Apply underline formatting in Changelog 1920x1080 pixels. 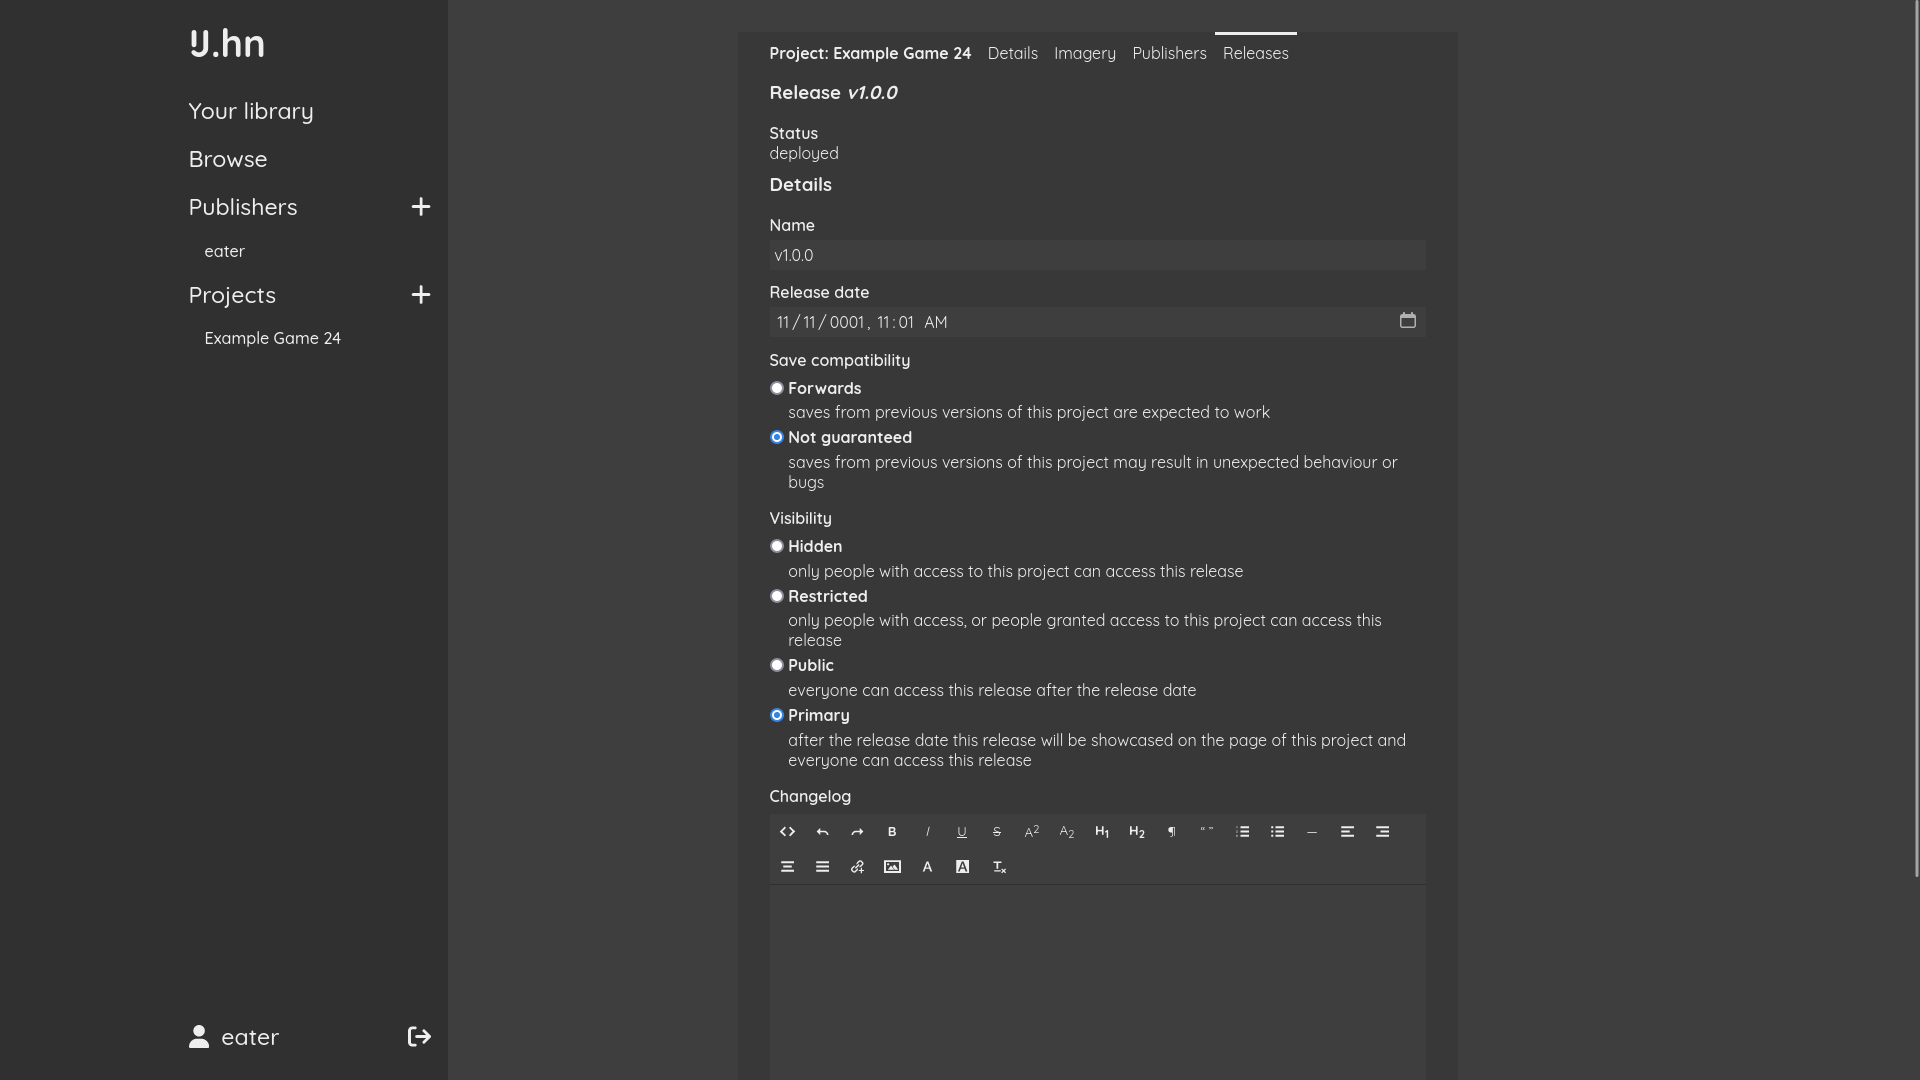(x=962, y=832)
